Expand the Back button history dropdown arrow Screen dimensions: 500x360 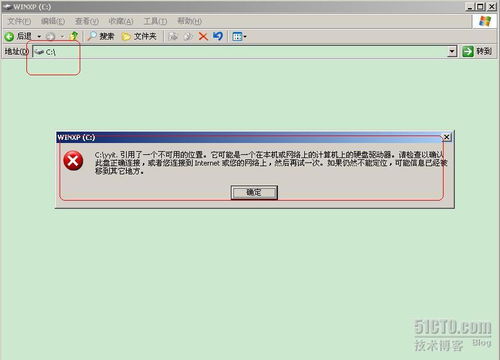39,36
